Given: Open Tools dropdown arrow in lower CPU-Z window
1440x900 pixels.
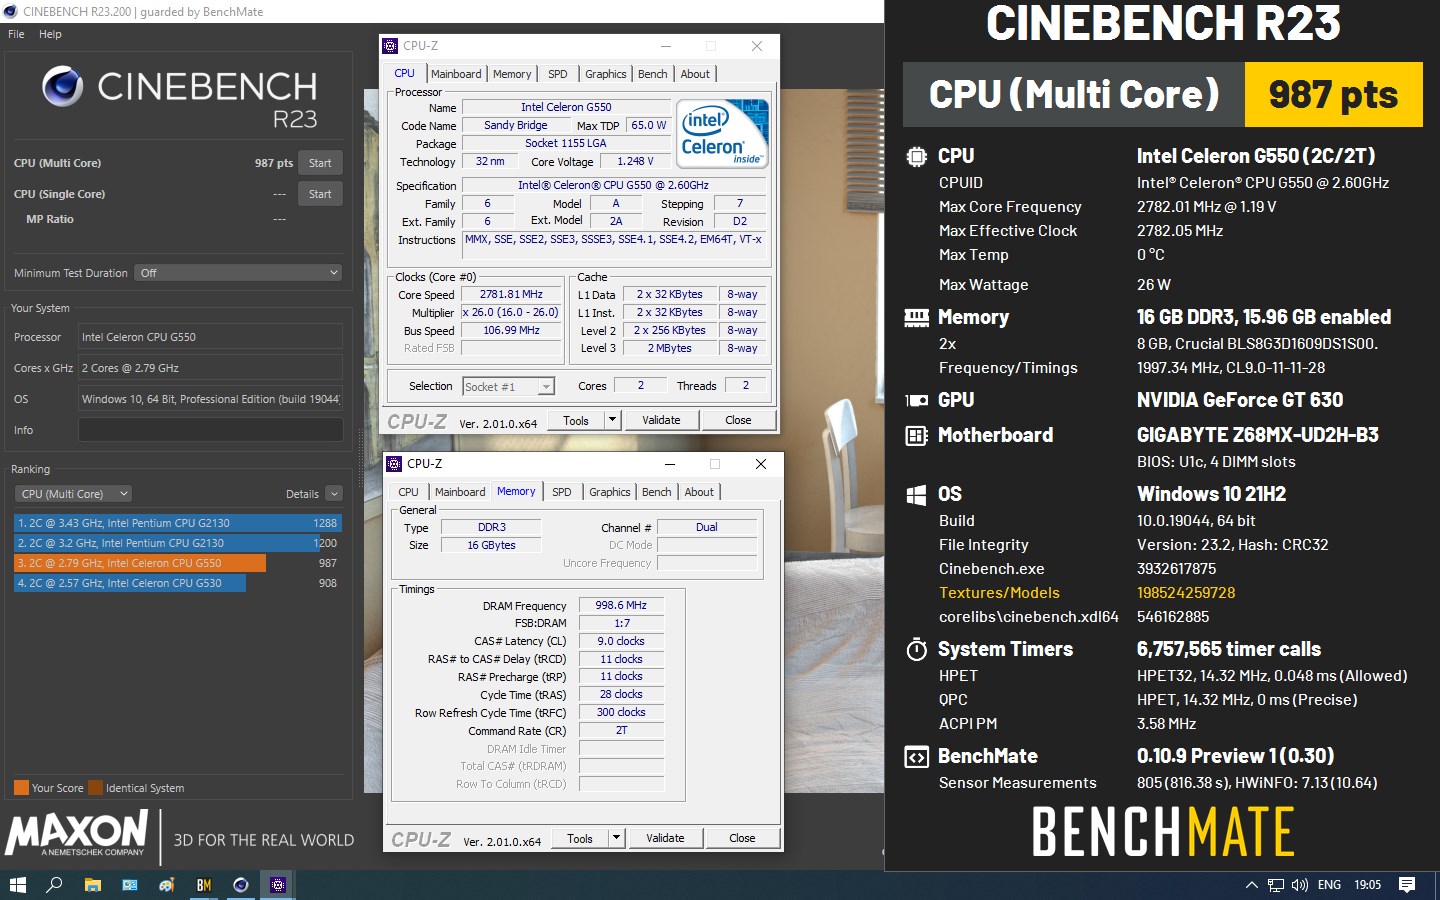Looking at the screenshot, I should coord(617,839).
